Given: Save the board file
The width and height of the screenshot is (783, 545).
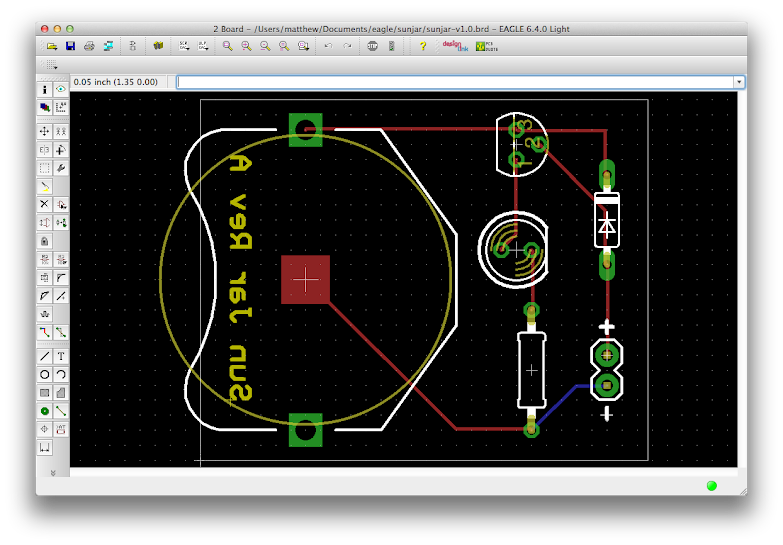Looking at the screenshot, I should [x=70, y=46].
